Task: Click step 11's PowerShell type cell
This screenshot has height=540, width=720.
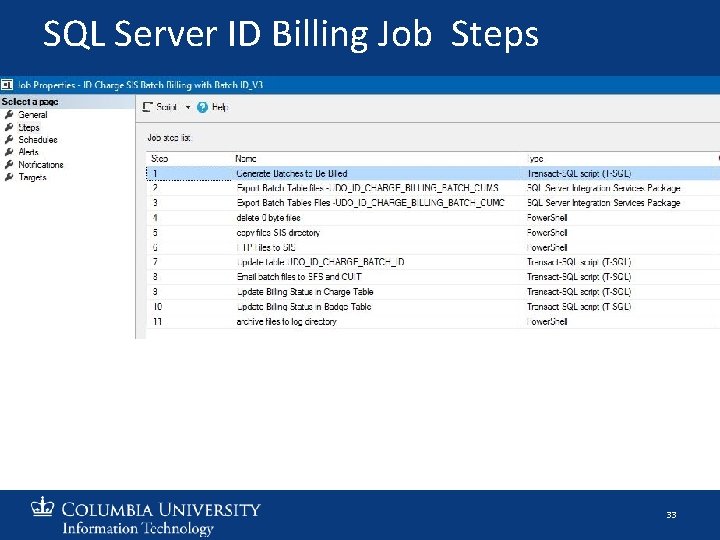Action: 547,321
